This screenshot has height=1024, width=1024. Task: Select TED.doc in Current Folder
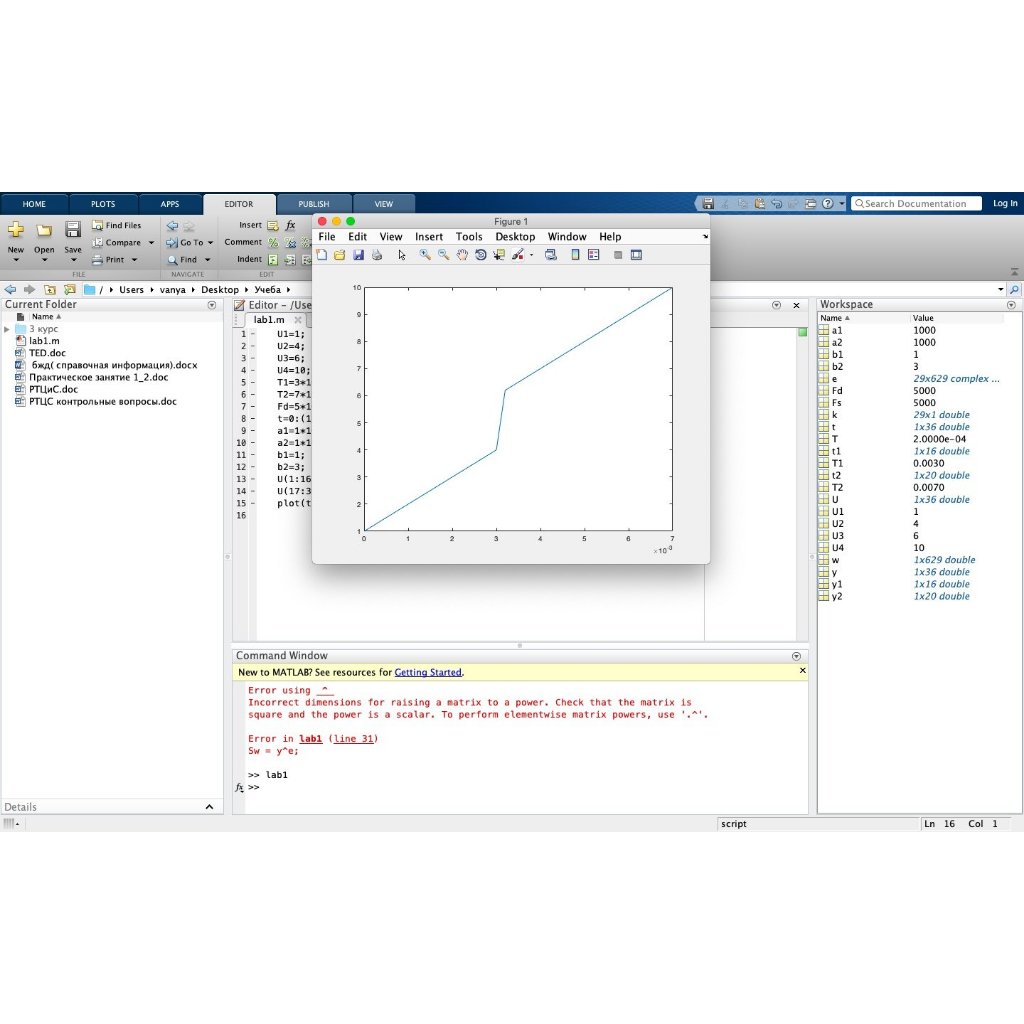(x=47, y=353)
